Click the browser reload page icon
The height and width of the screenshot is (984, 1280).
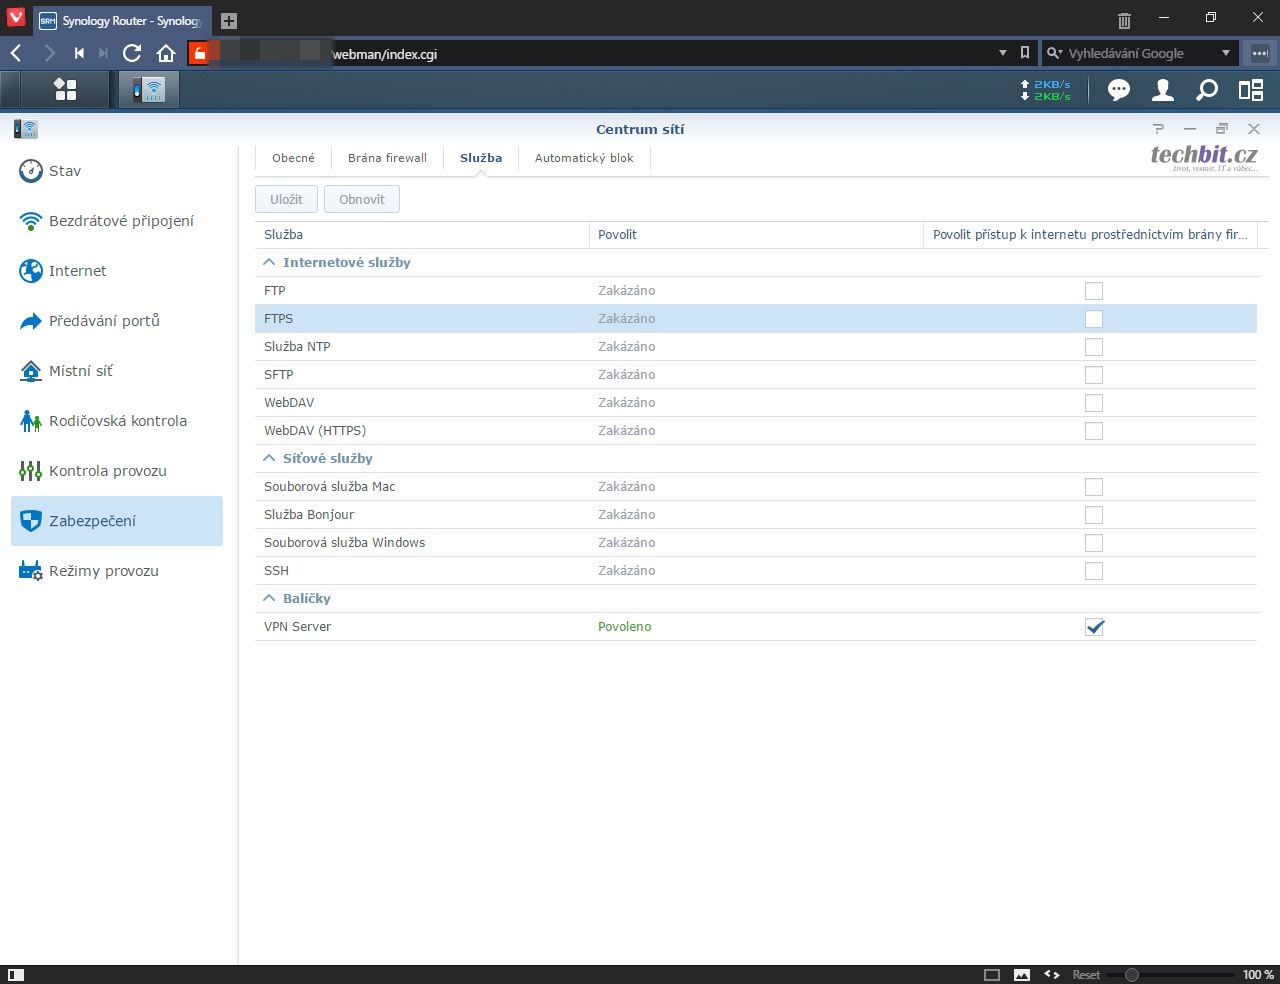coord(132,54)
